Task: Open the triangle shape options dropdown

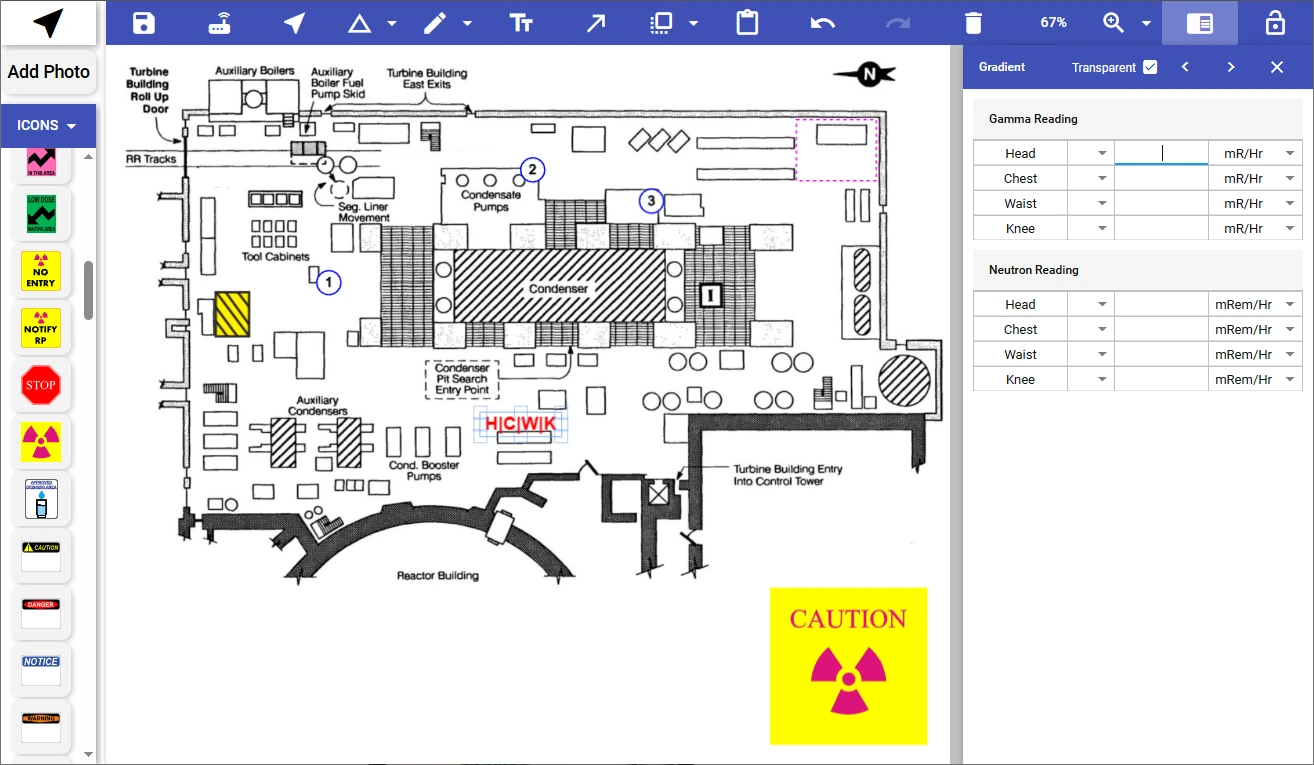Action: coord(392,24)
